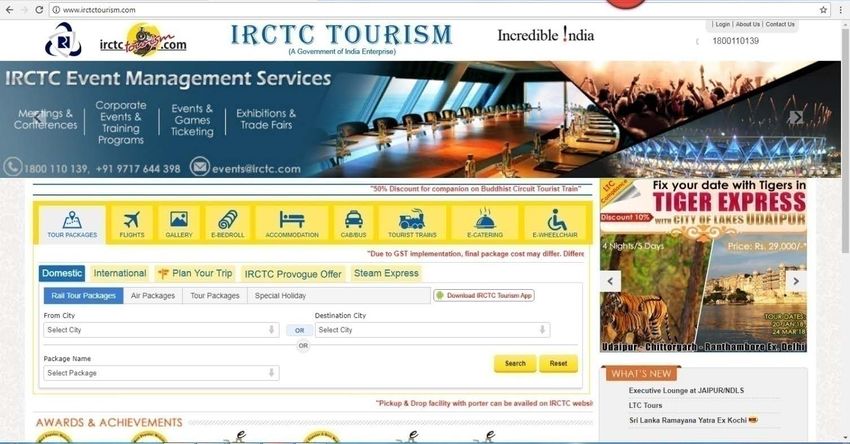
Task: Switch to Air Packages tab
Action: coord(153,295)
